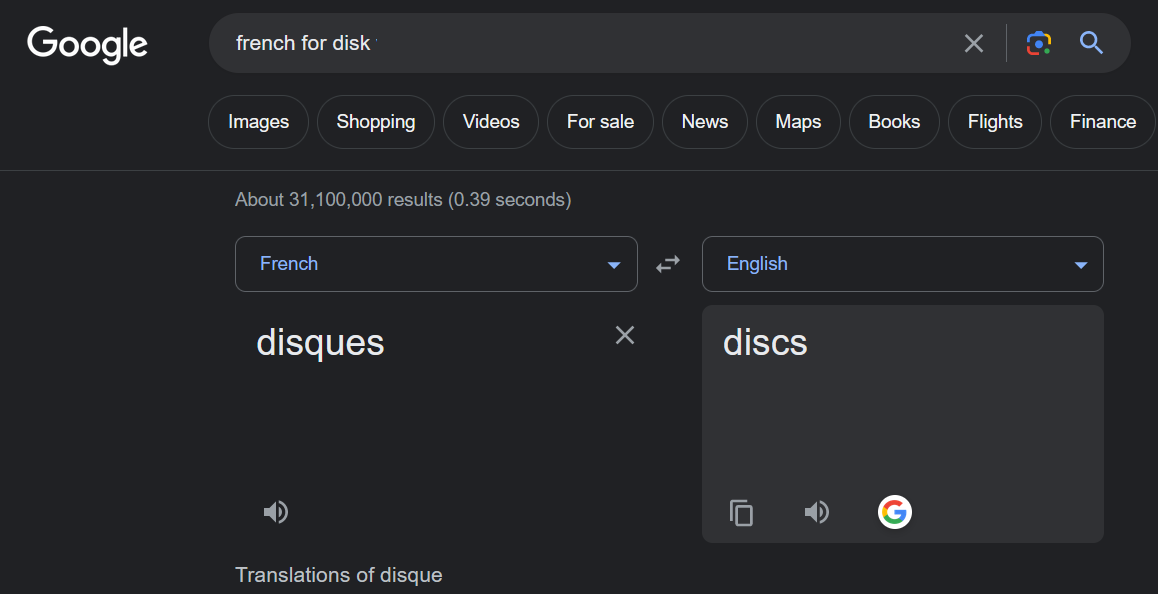Listen to English pronunciation of discs
Image resolution: width=1158 pixels, height=594 pixels.
point(817,512)
